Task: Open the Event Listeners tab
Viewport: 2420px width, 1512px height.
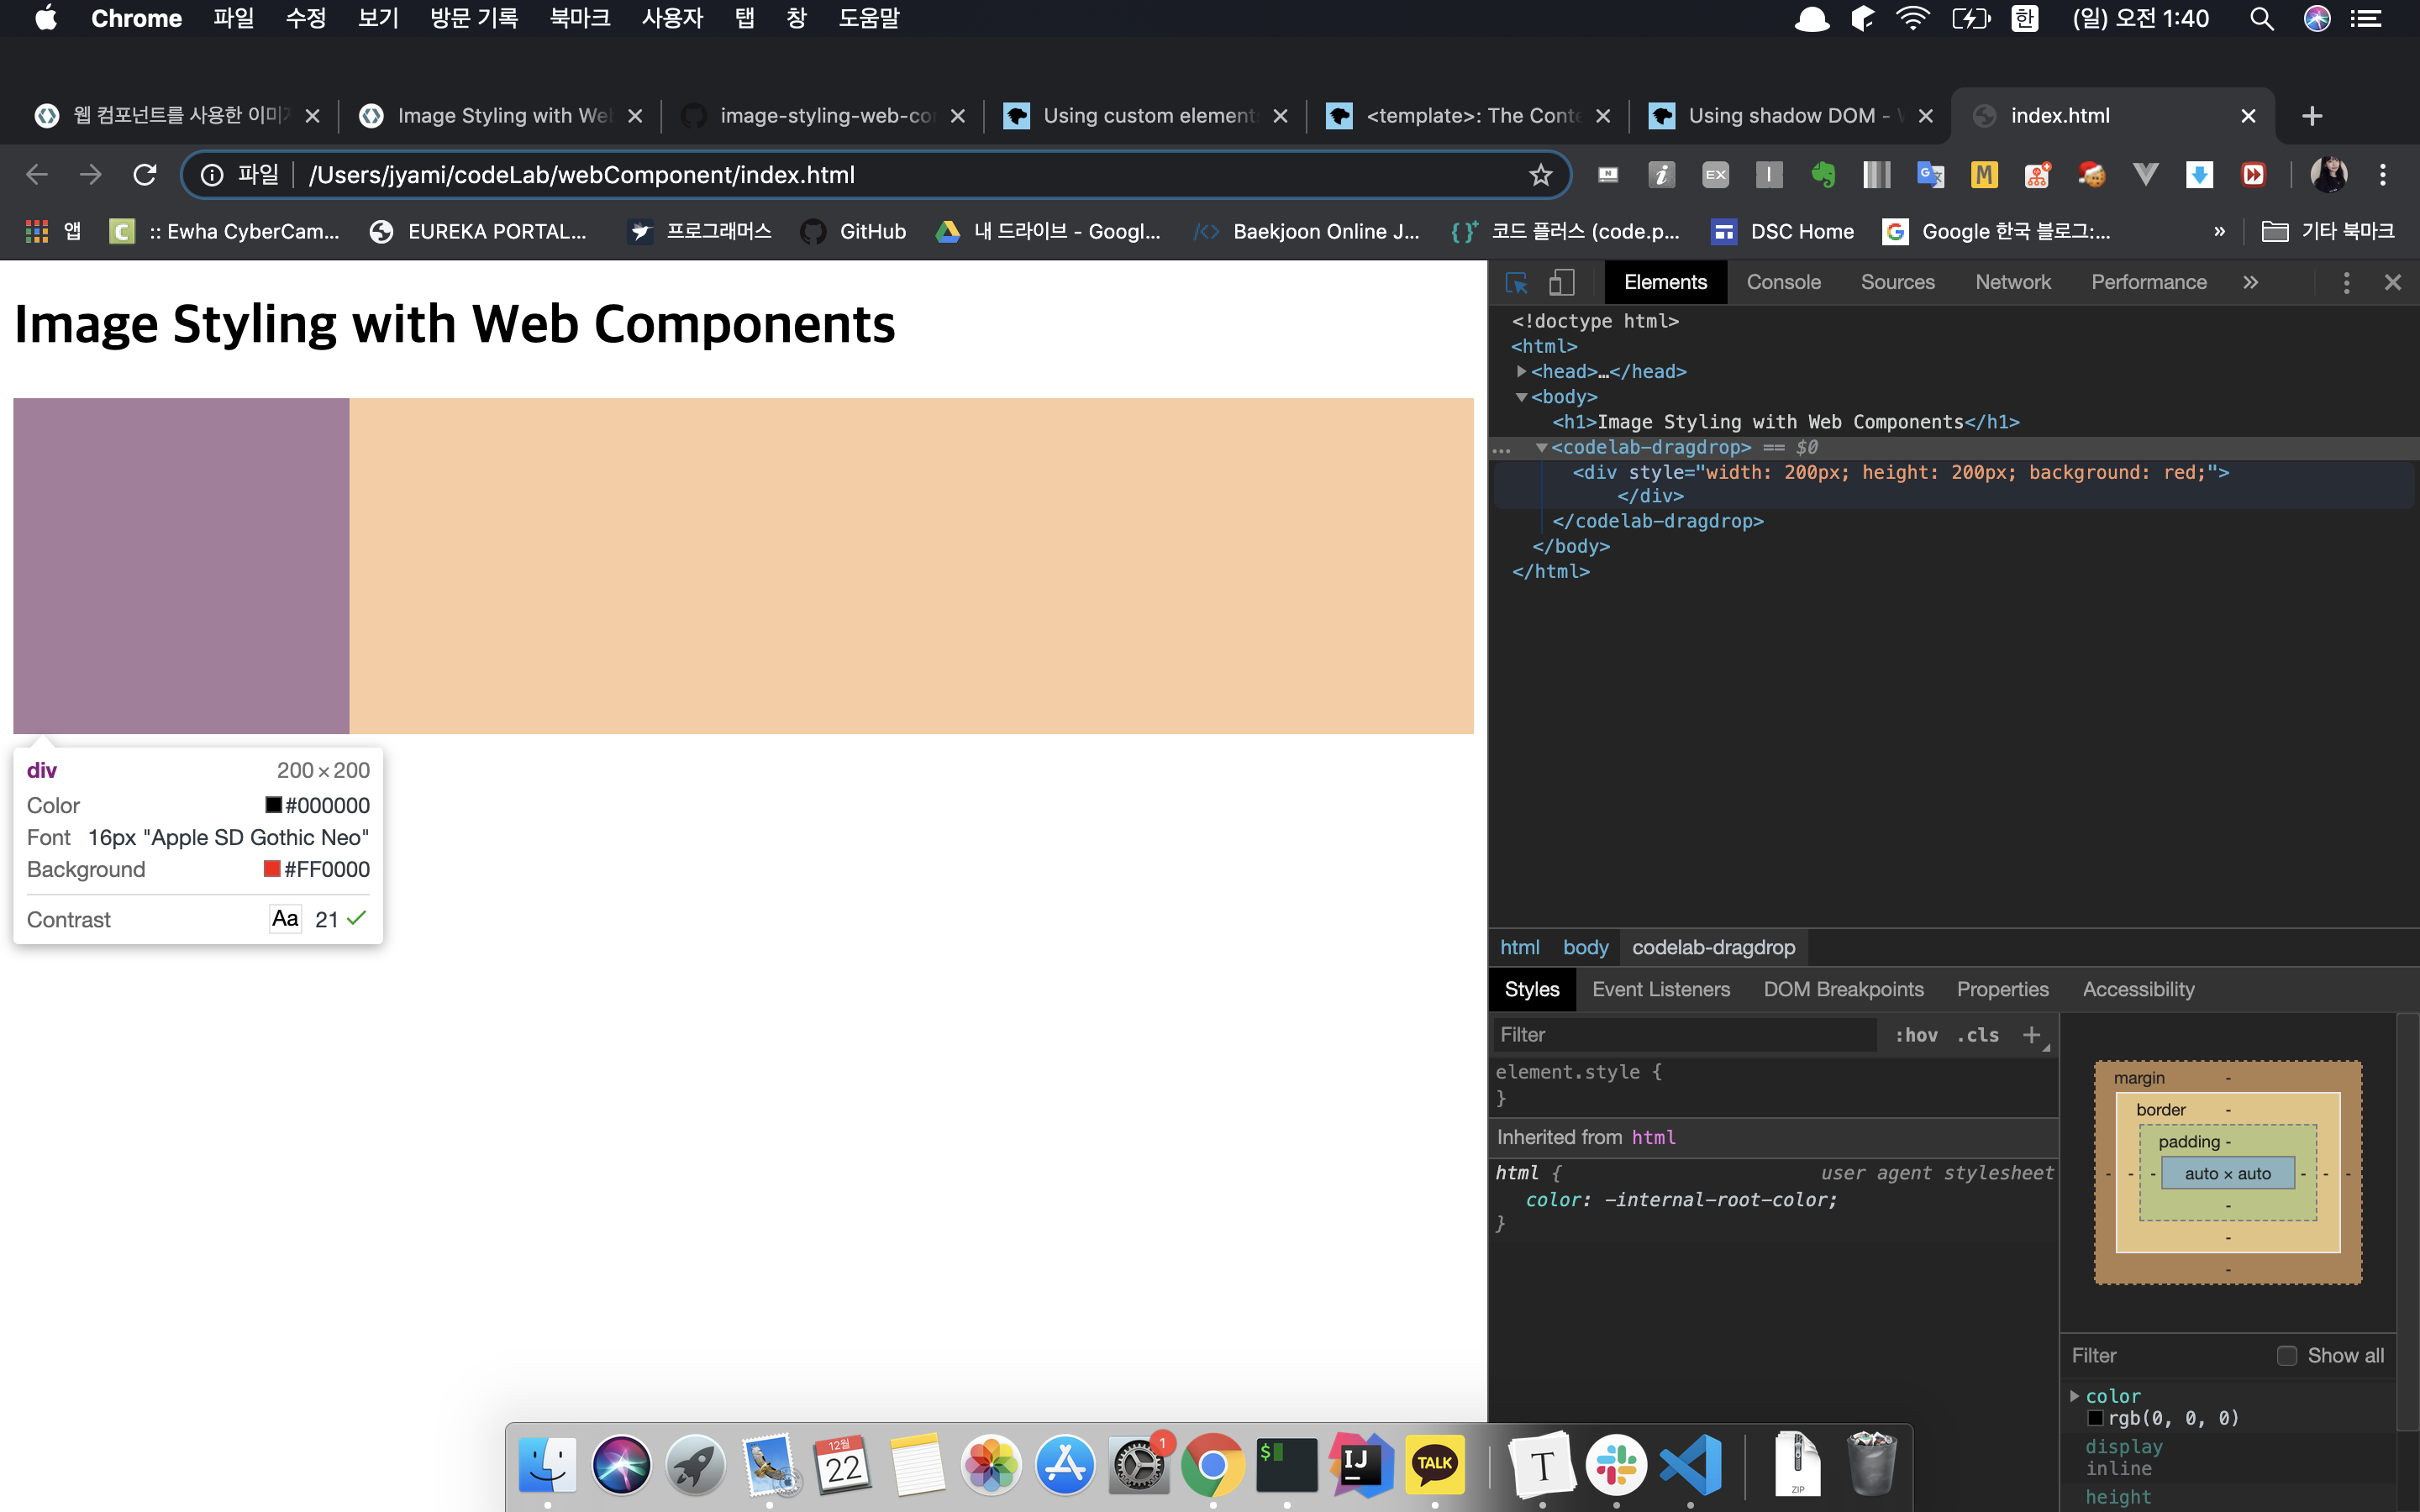Action: point(1660,989)
